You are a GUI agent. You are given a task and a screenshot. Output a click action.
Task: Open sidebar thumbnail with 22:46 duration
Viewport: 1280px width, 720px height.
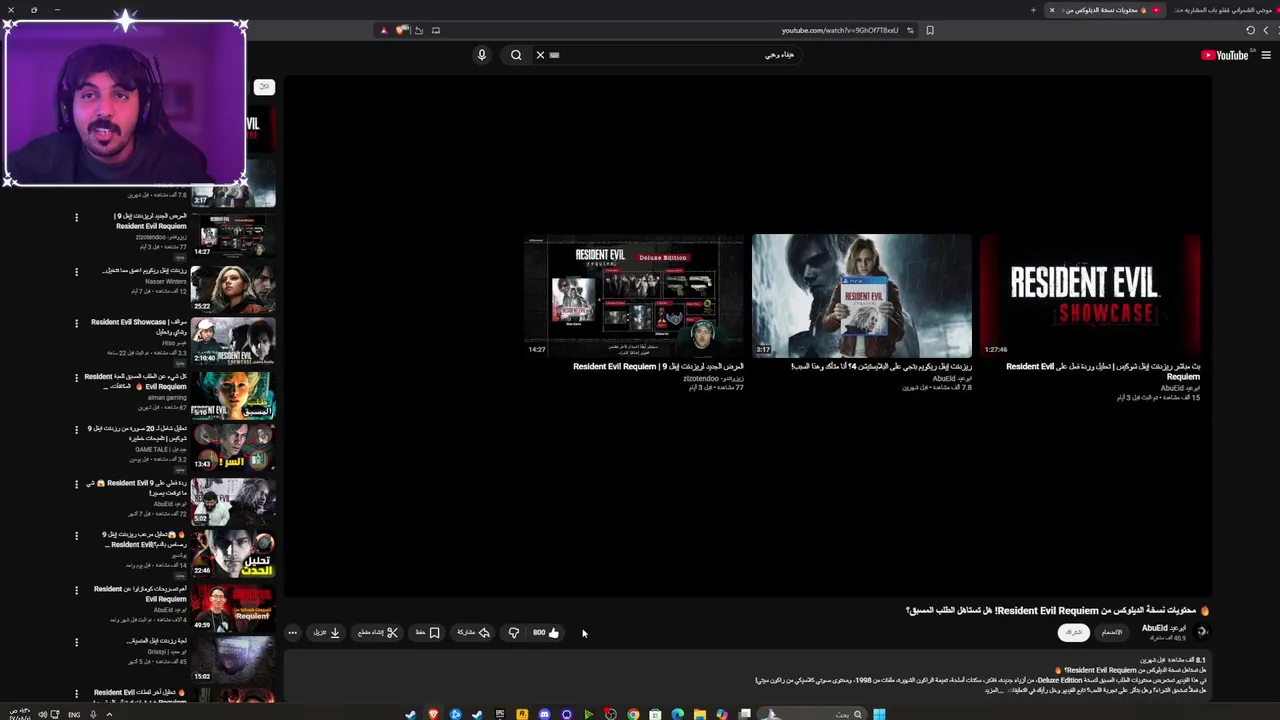(x=233, y=554)
